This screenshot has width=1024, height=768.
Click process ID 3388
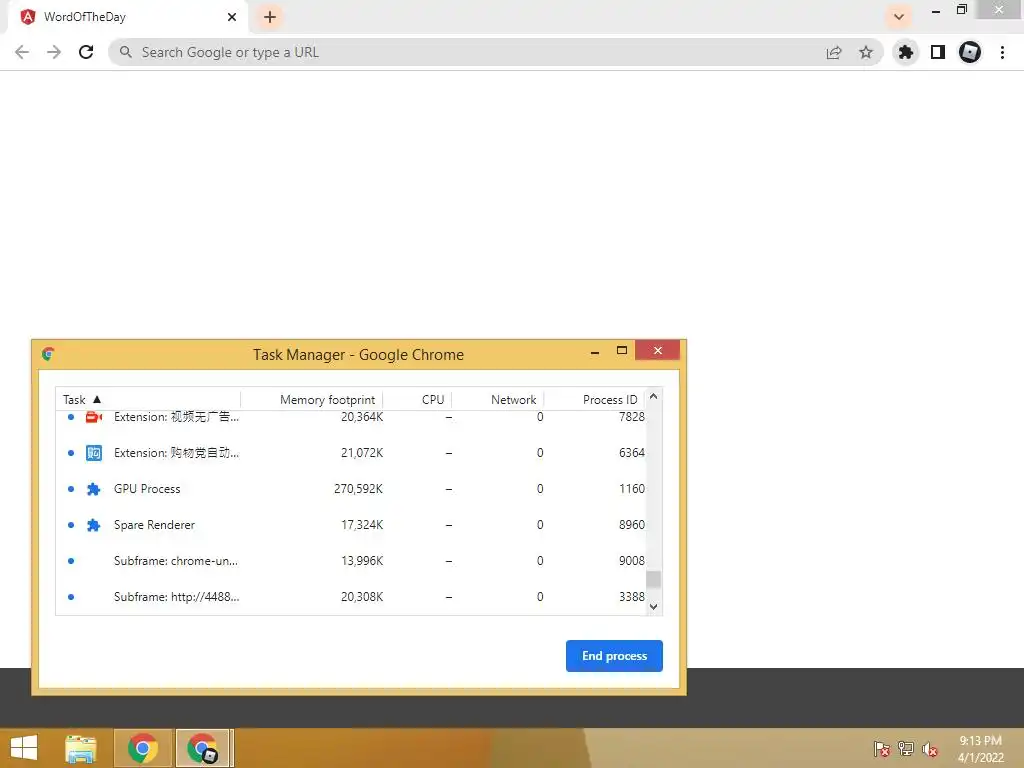(x=632, y=597)
